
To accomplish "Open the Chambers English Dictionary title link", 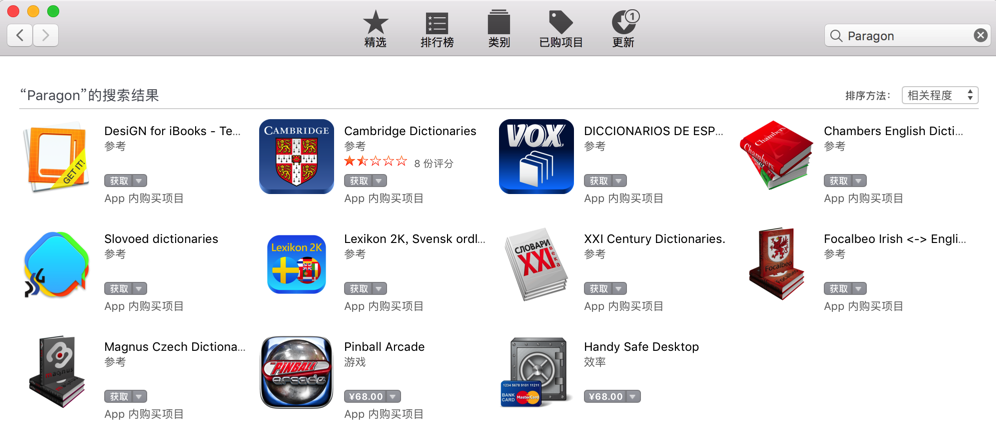I will [893, 131].
